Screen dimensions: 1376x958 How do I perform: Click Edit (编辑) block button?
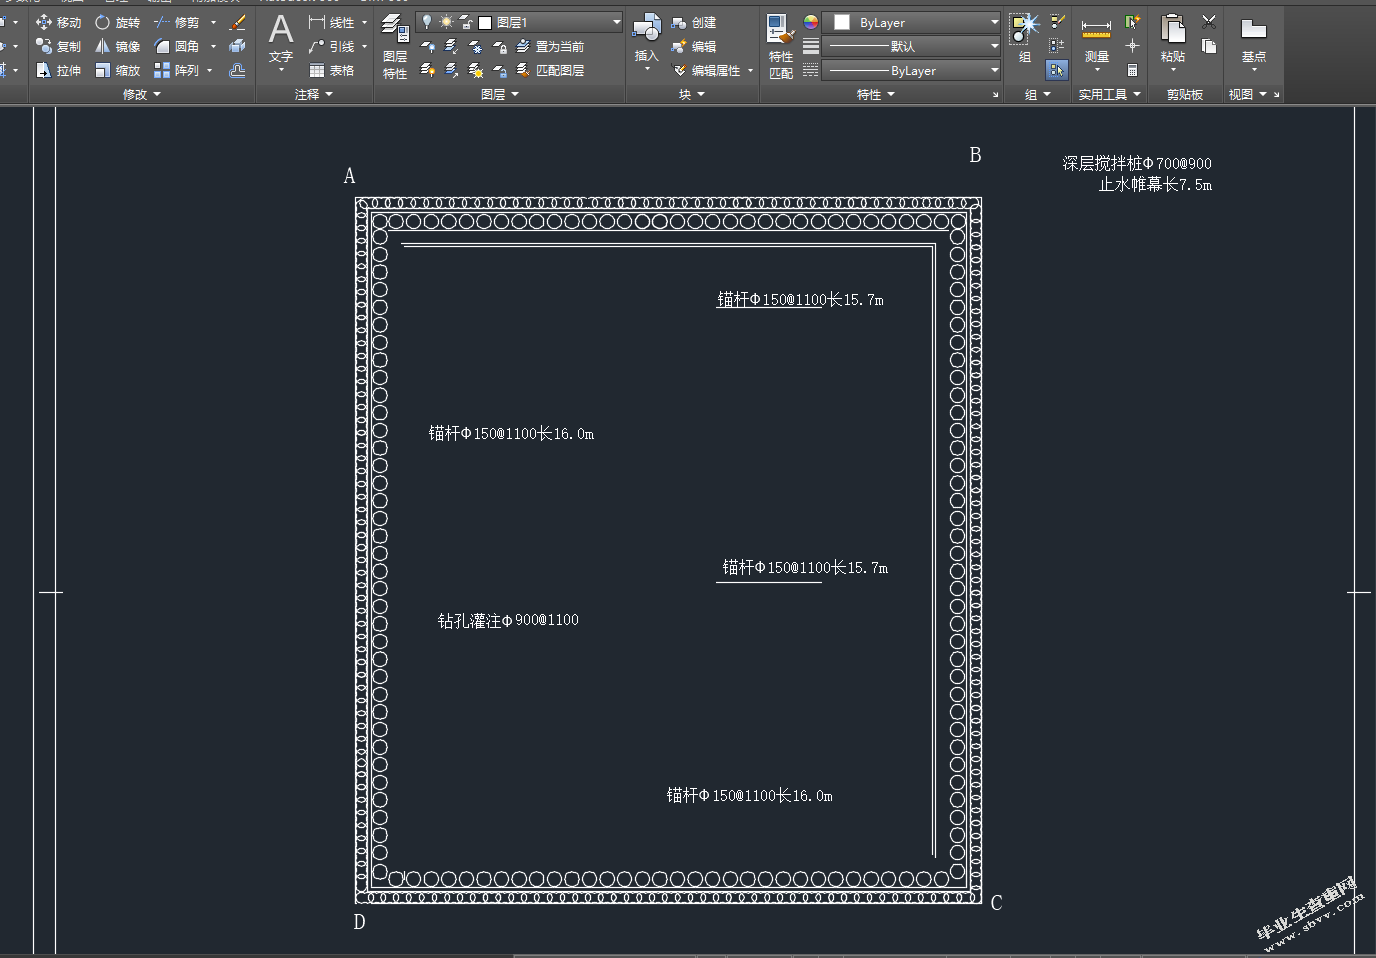tap(694, 46)
